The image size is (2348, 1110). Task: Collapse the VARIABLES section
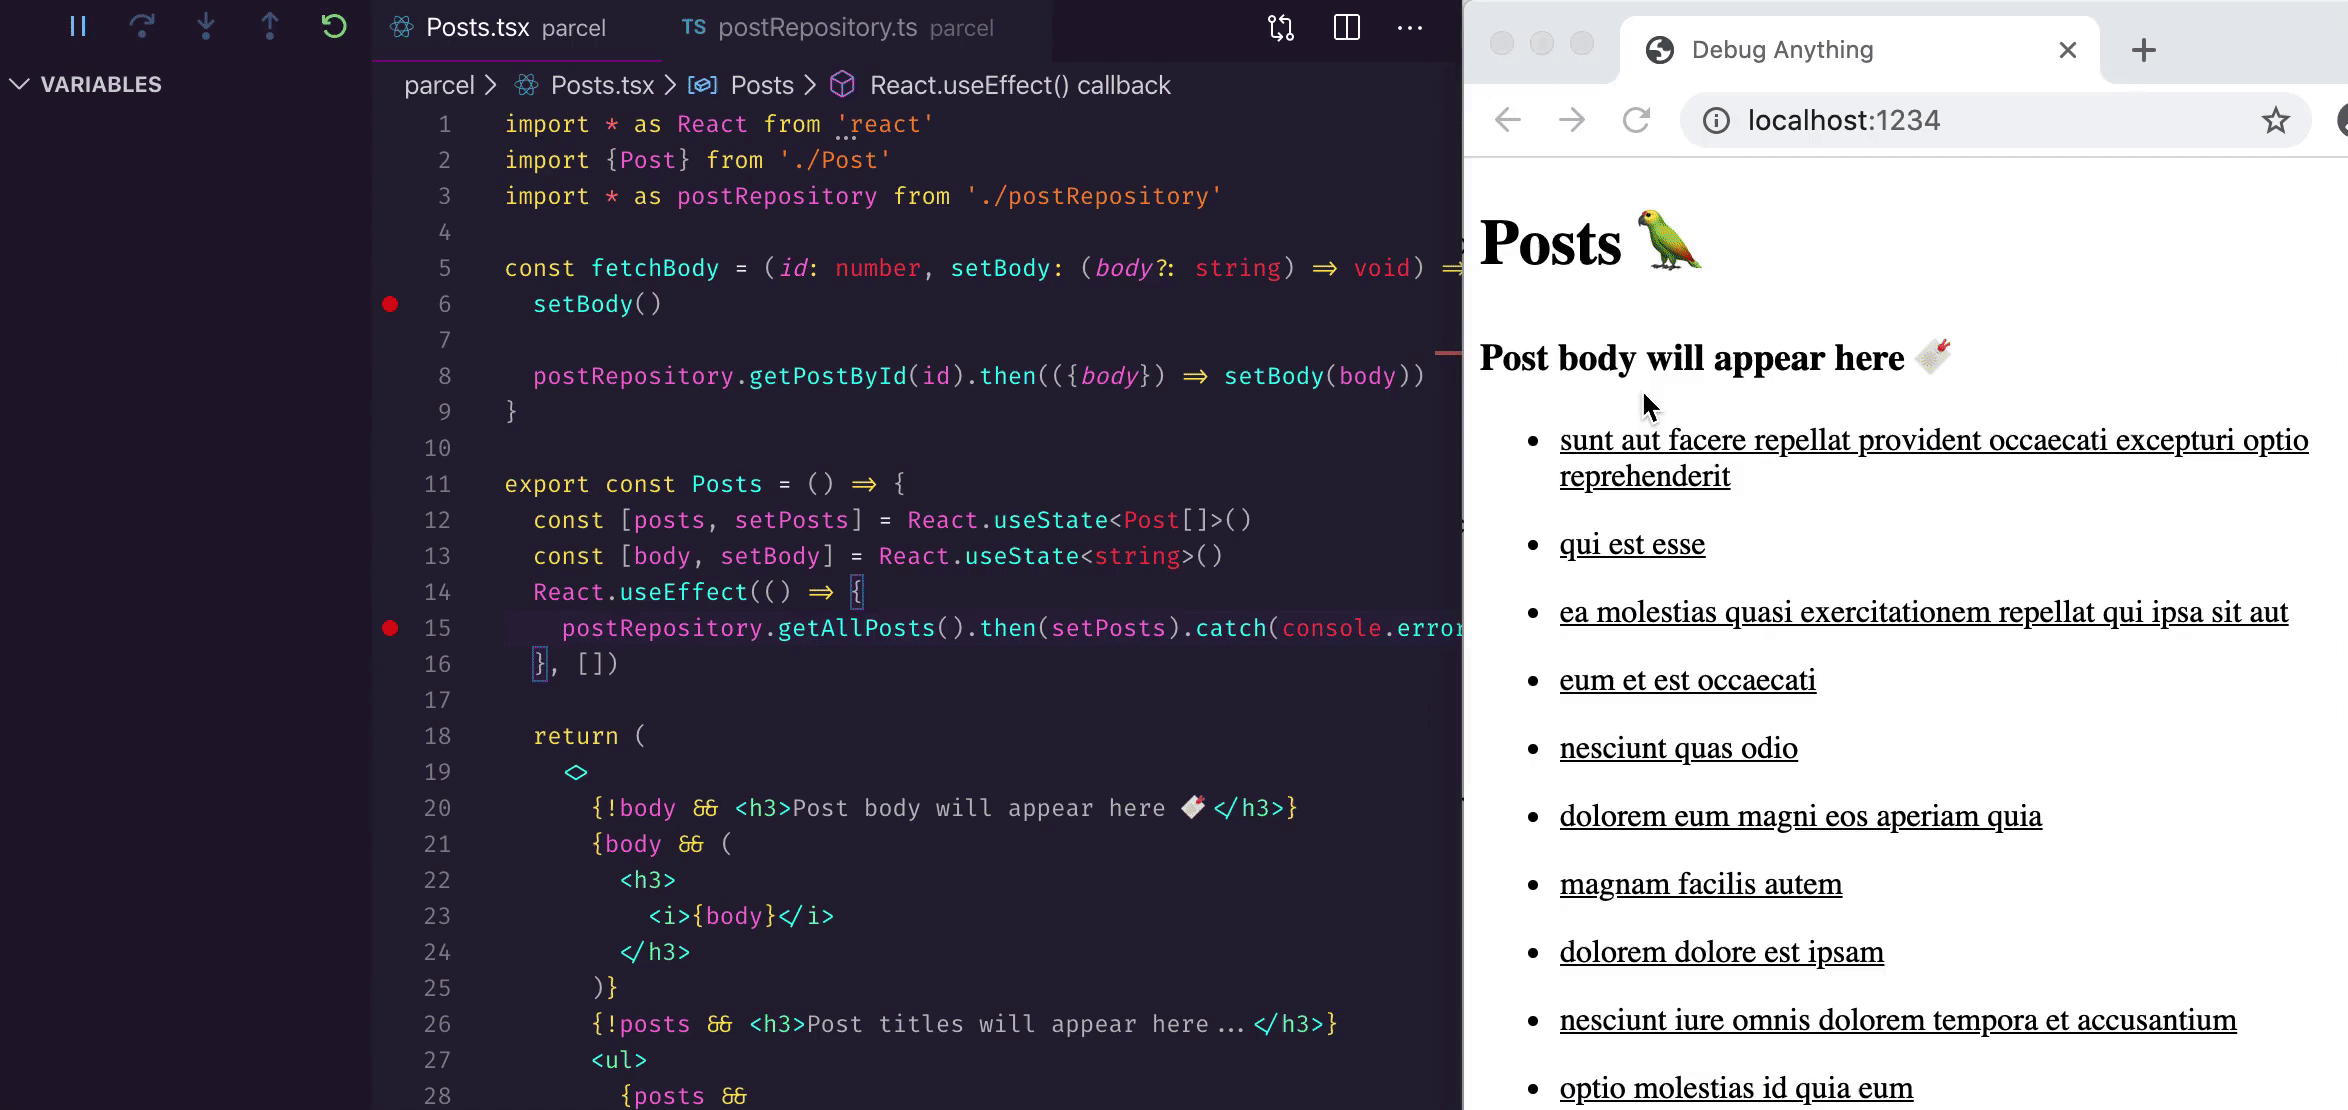20,85
